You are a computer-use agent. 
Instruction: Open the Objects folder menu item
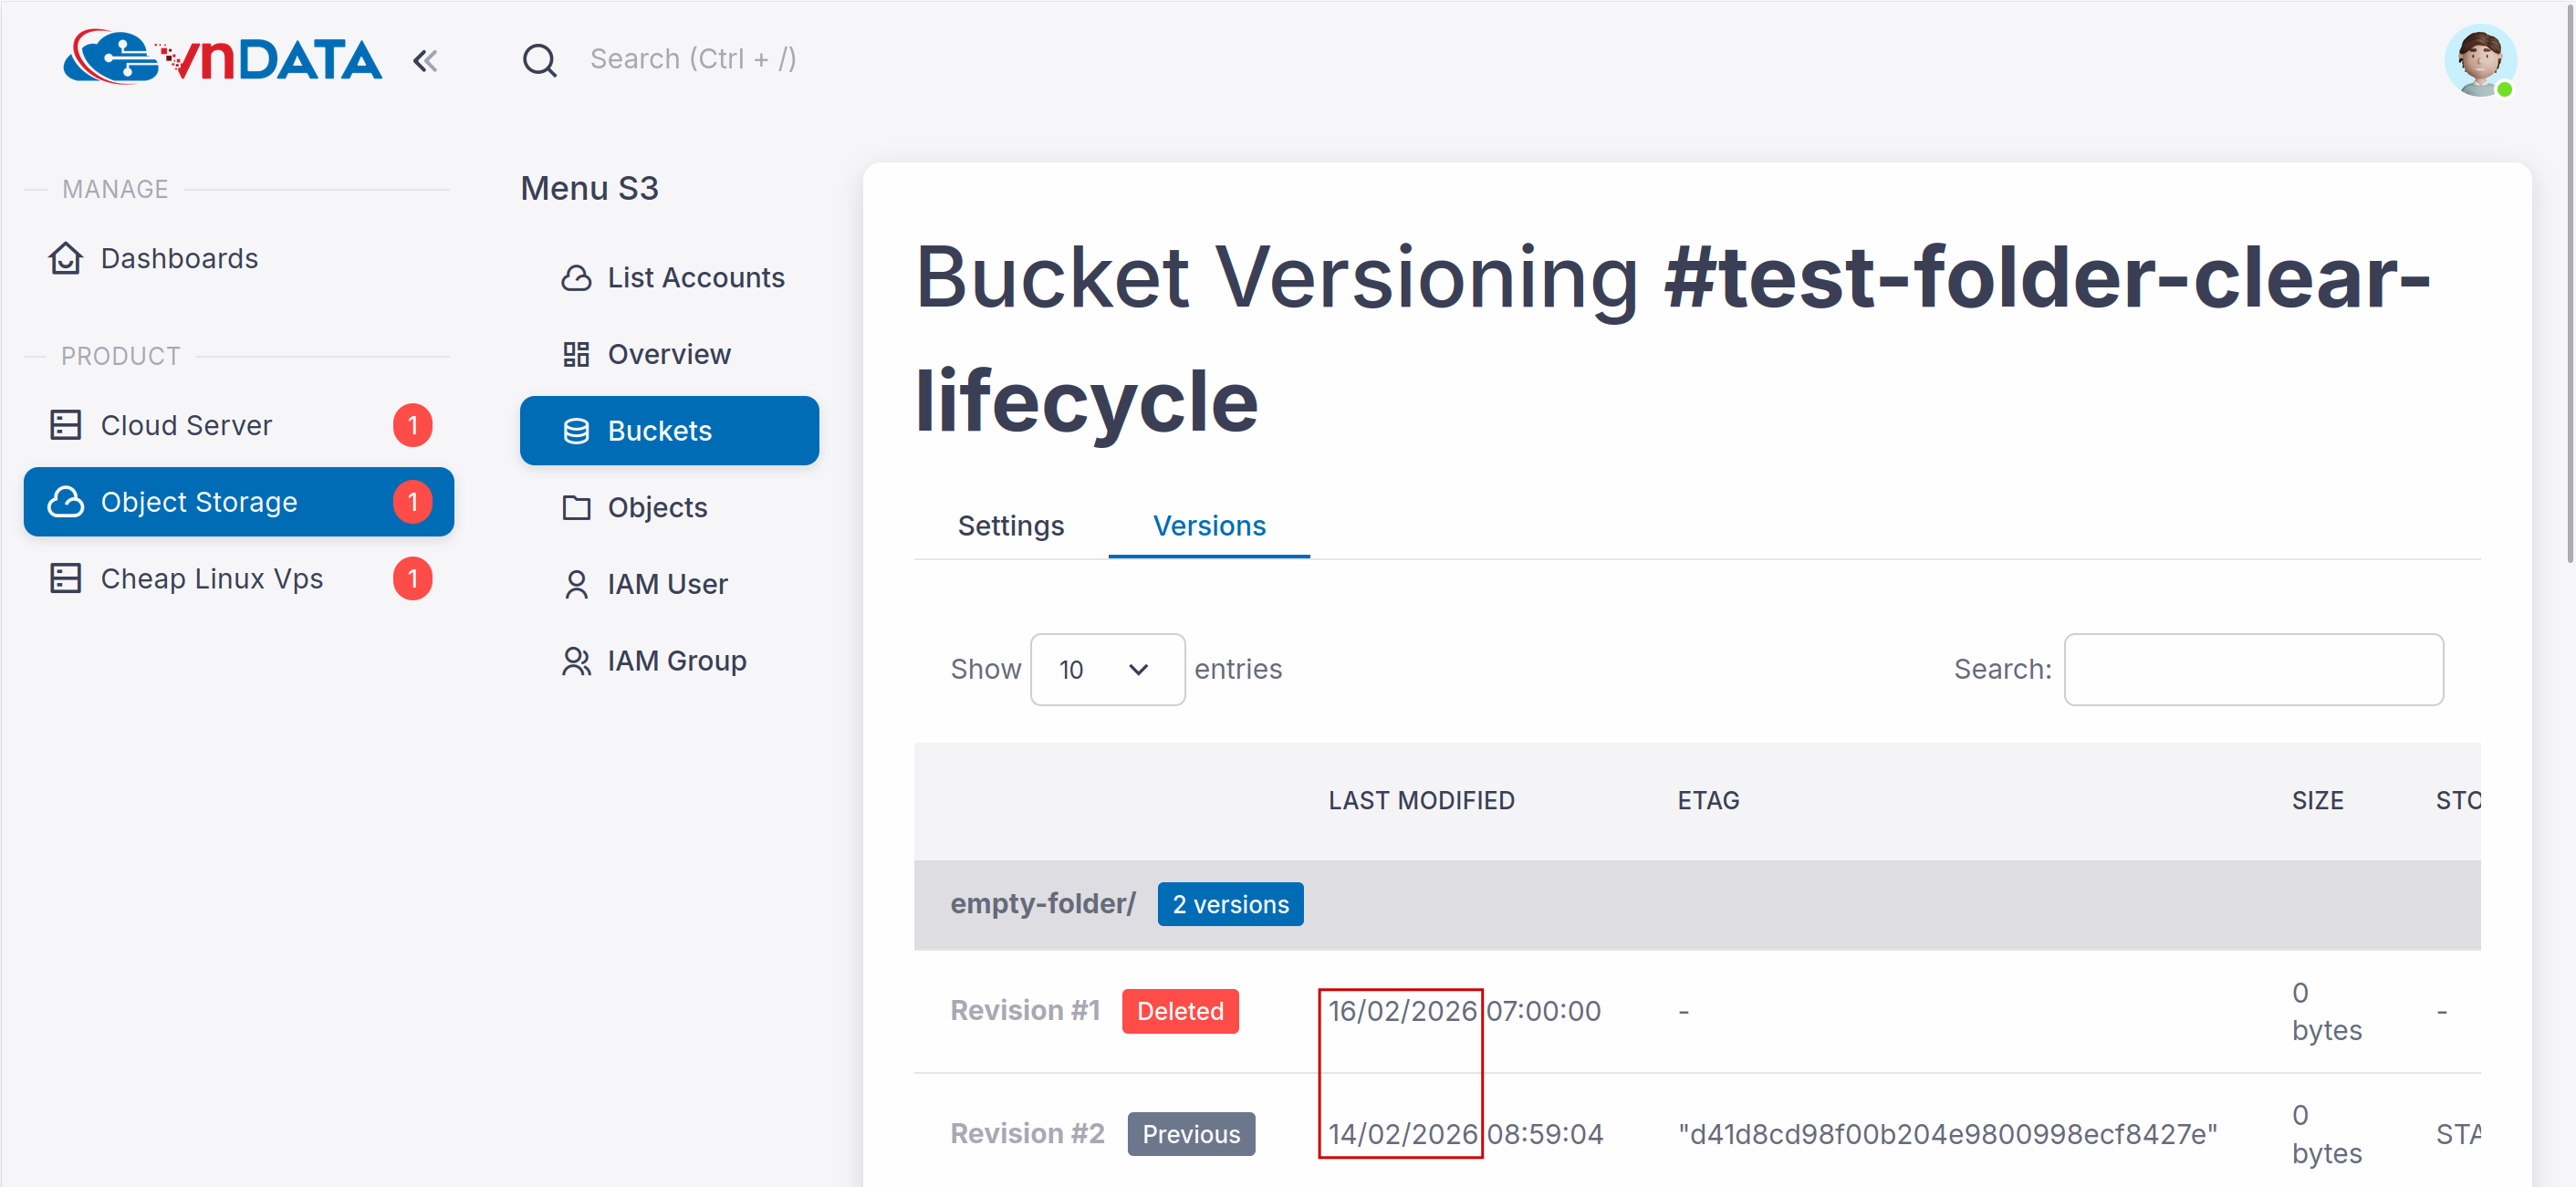[657, 507]
